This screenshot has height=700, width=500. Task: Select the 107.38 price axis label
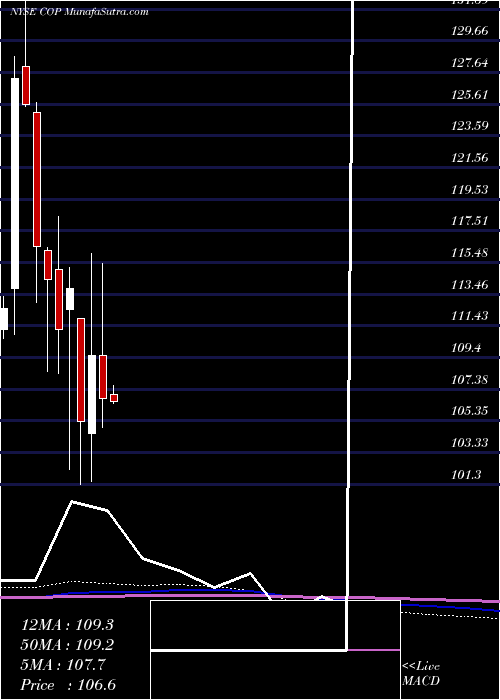click(x=470, y=379)
